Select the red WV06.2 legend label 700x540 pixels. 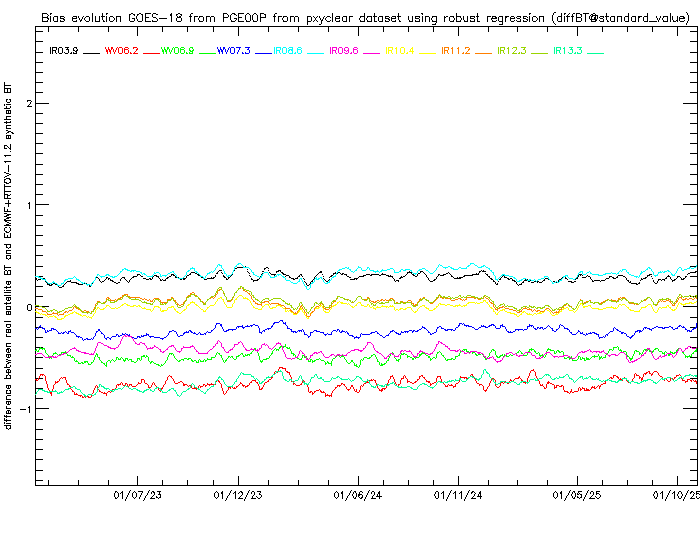click(x=121, y=50)
